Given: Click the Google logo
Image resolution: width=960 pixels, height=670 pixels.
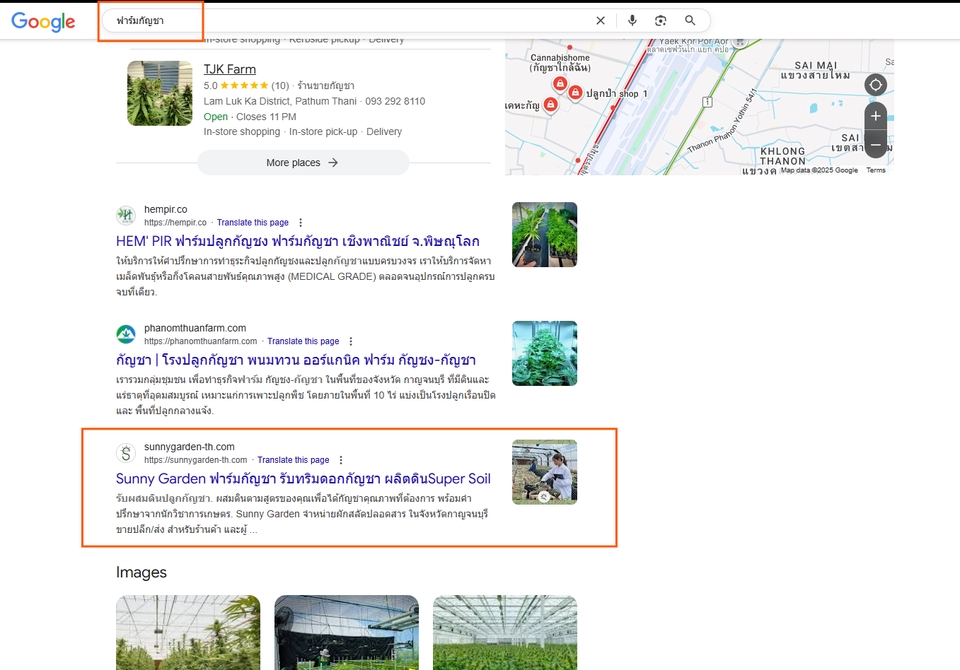Looking at the screenshot, I should [44, 21].
